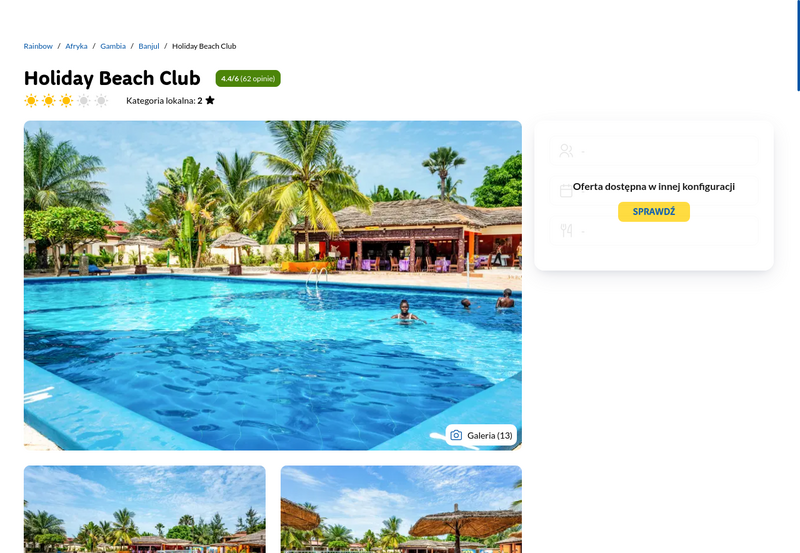Click the yellow SPRAWDŹ button
800x553 pixels.
coord(654,212)
